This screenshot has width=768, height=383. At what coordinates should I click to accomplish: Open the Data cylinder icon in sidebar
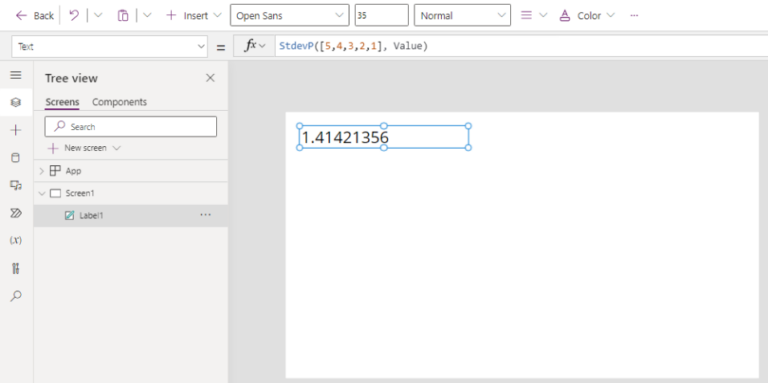point(16,158)
